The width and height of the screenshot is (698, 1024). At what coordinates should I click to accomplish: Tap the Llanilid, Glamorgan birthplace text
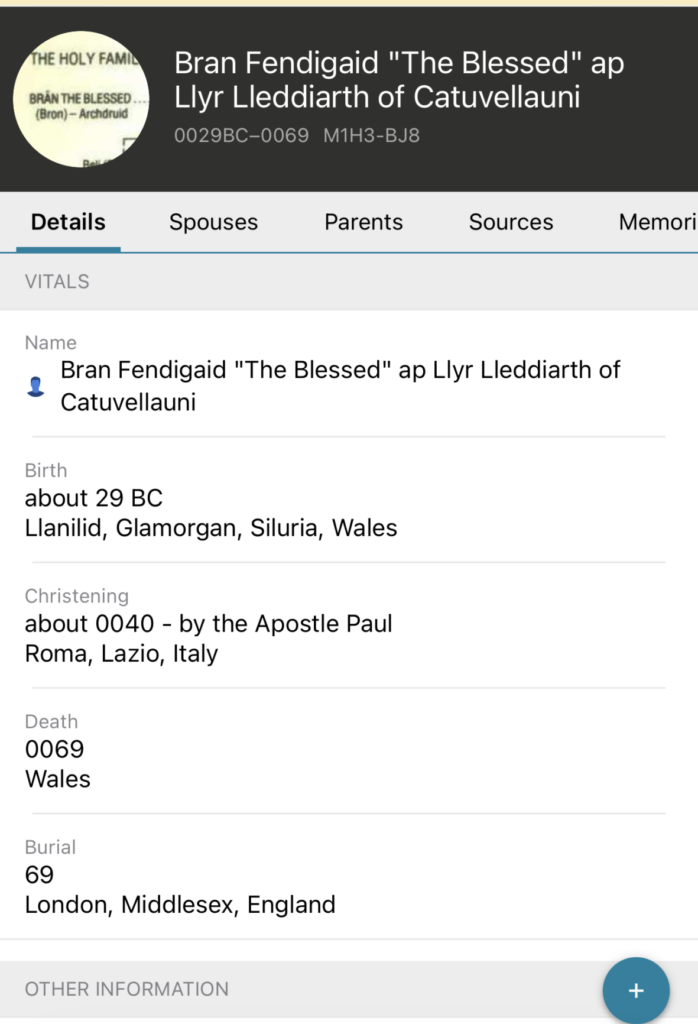tap(211, 528)
